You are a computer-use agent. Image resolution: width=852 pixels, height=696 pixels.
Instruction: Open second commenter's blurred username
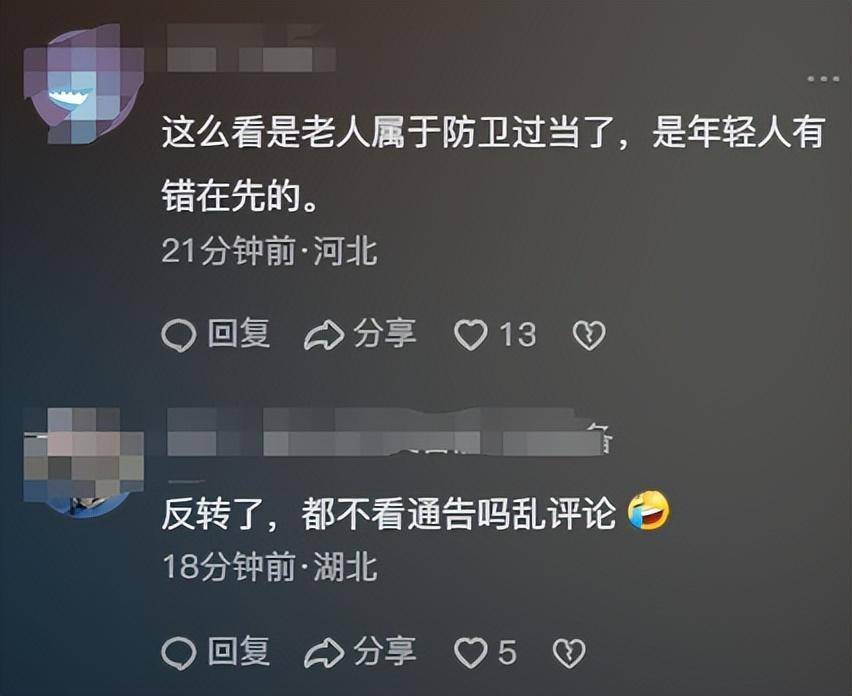(390, 432)
